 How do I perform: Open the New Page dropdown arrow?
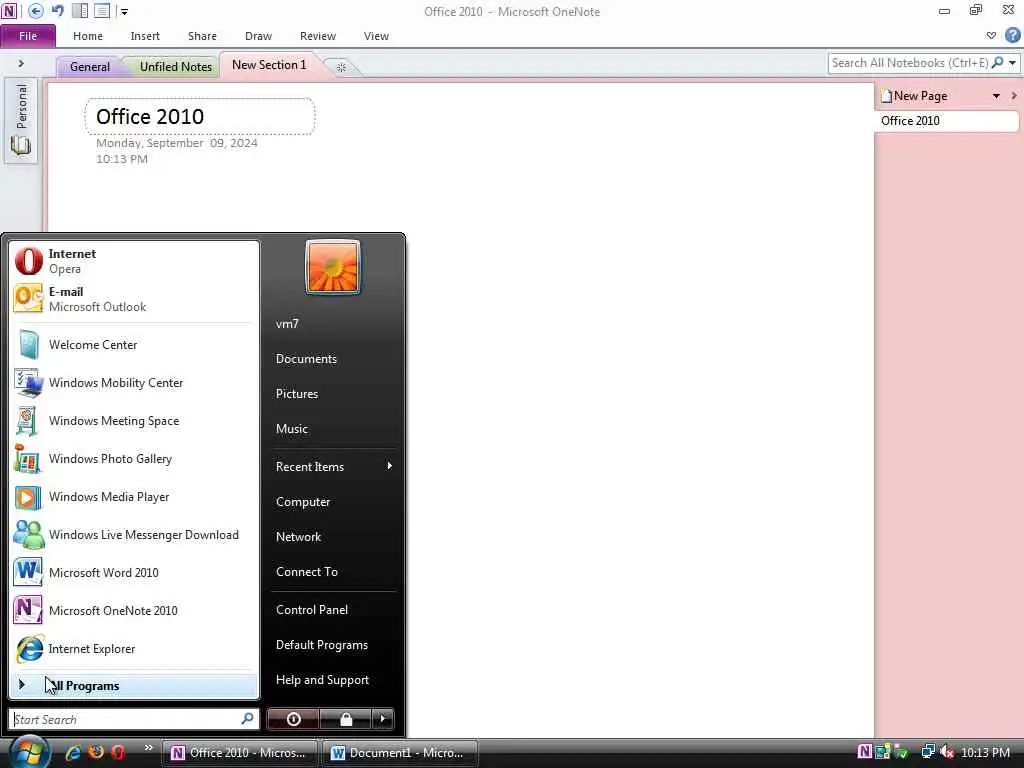coord(997,96)
